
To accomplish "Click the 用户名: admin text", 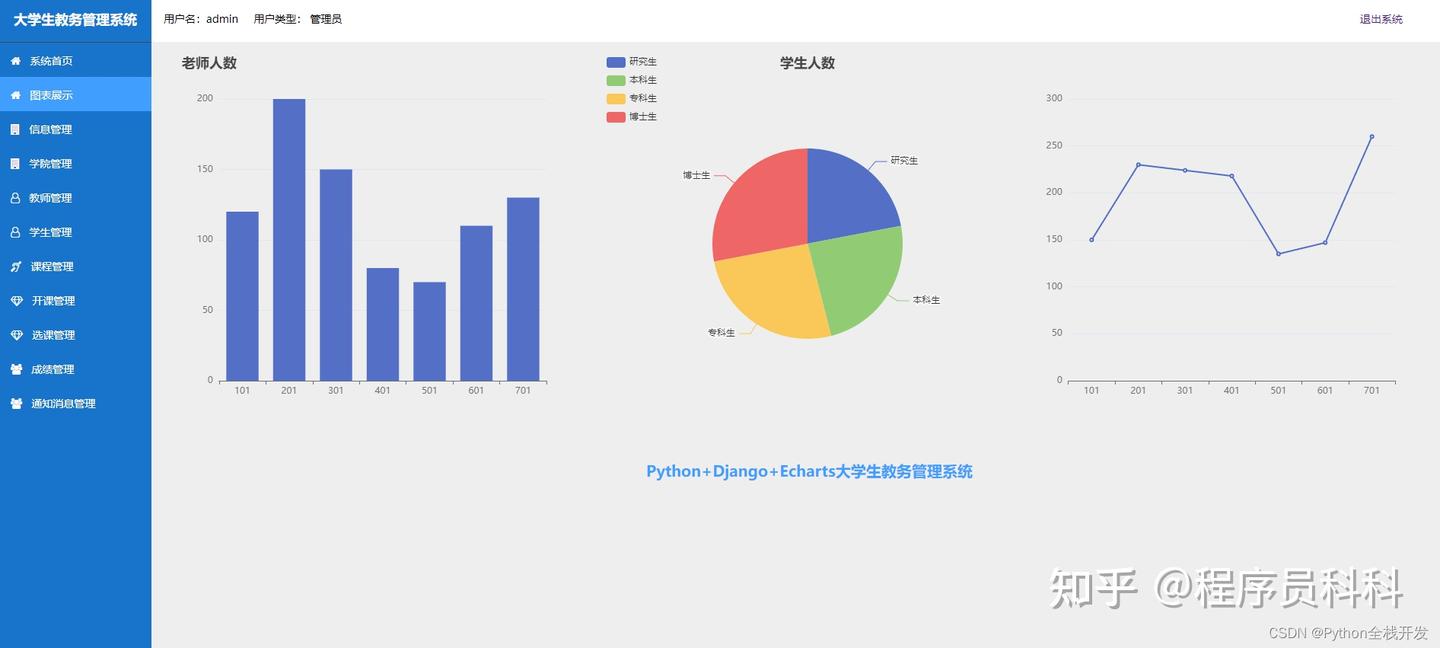I will [201, 19].
